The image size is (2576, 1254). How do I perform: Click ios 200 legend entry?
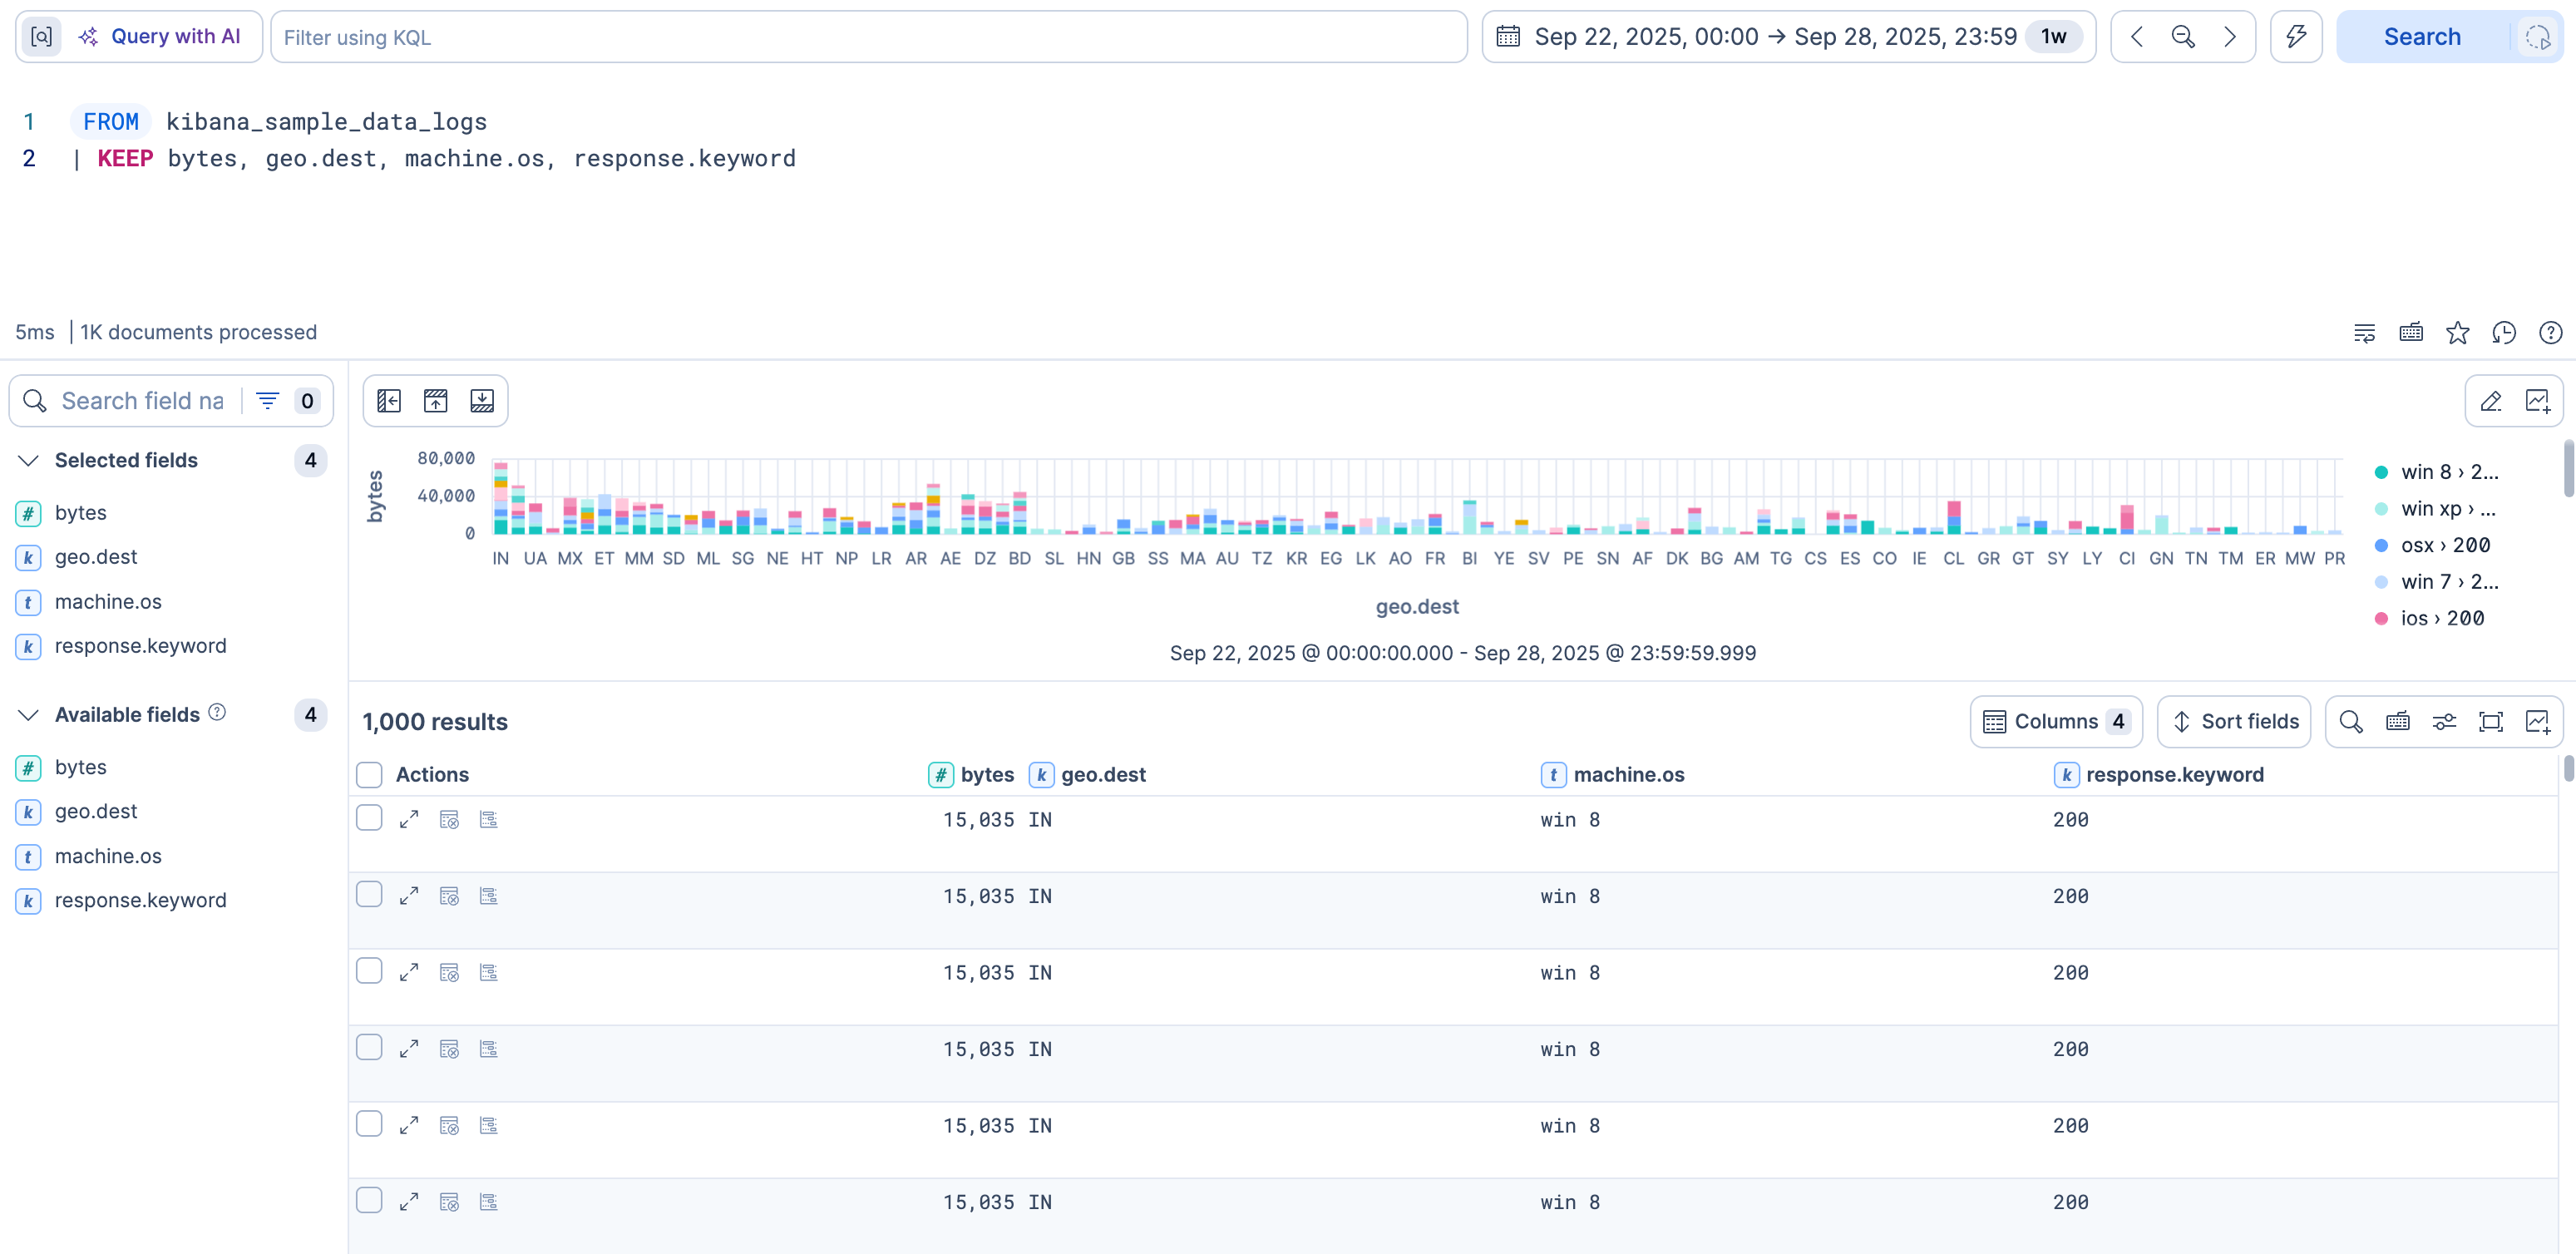point(2442,618)
